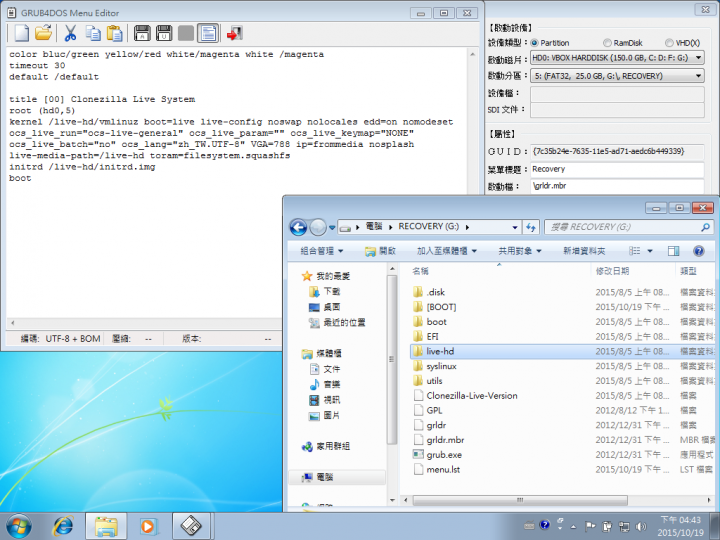Click the Windows Explorer taskbar icon
Screen dimensions: 720x540
pyautogui.click(x=106, y=526)
